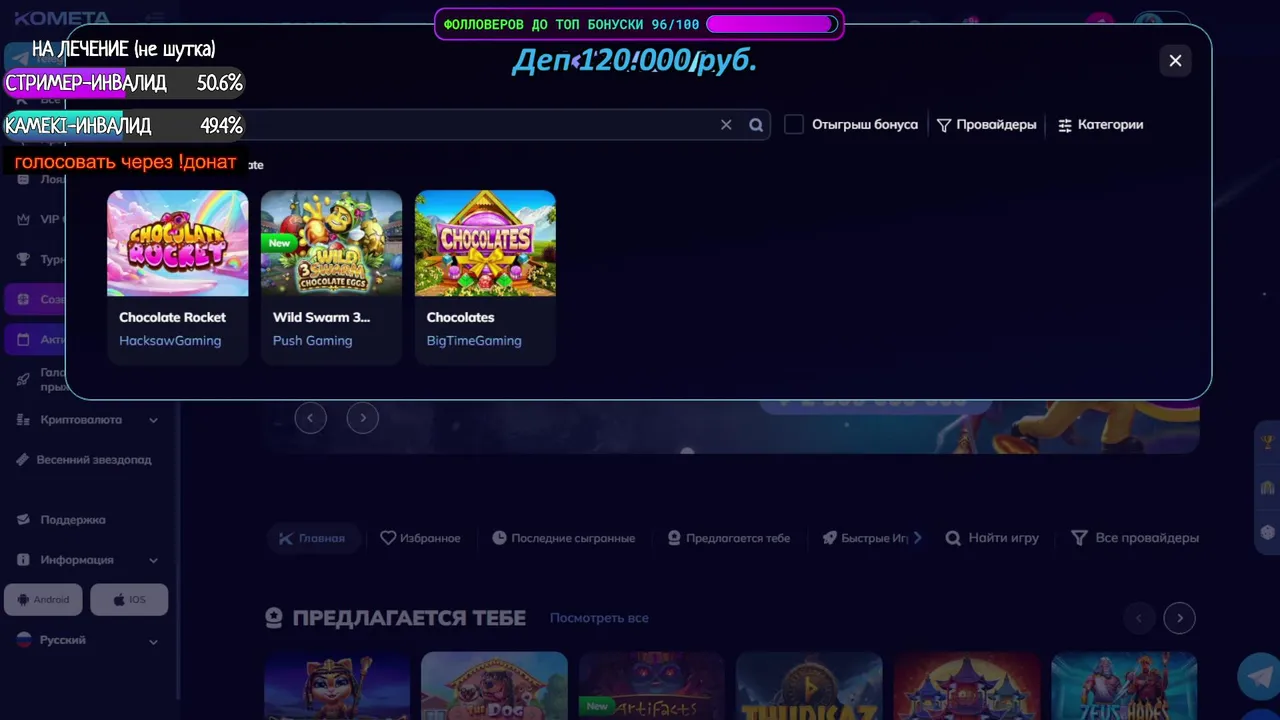Click Посмотреть все link
The image size is (1280, 720).
tap(599, 618)
